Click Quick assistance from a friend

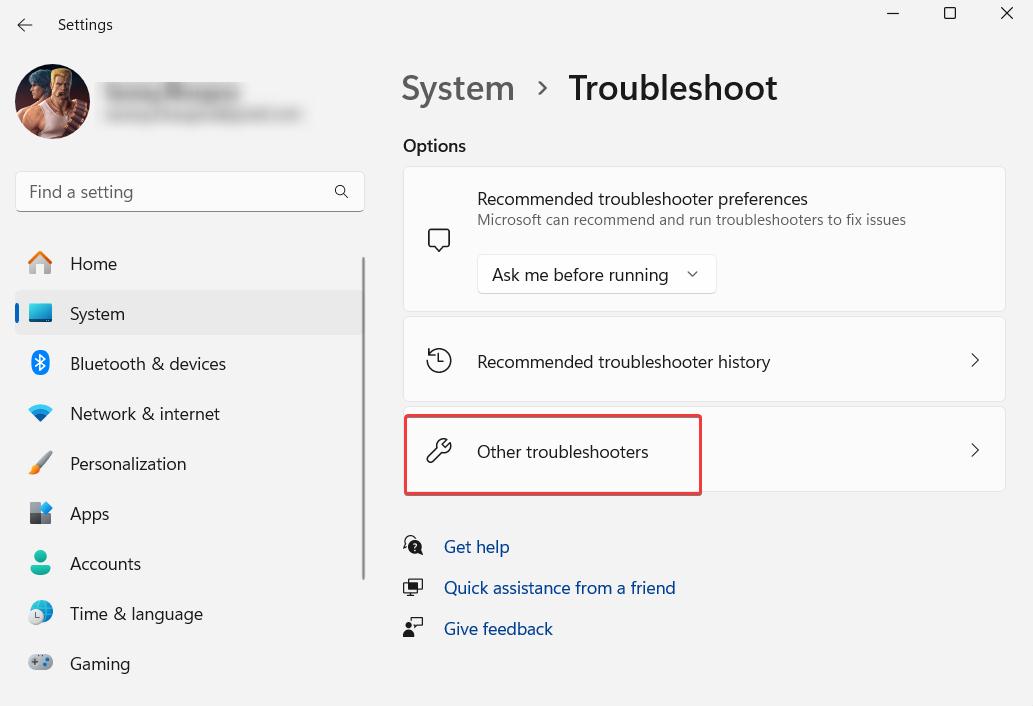(x=559, y=587)
